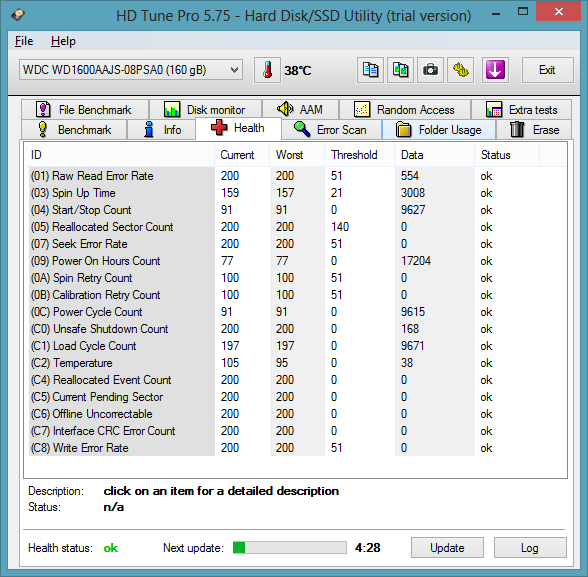
Task: Click the thermometer temperature icon
Action: 267,70
